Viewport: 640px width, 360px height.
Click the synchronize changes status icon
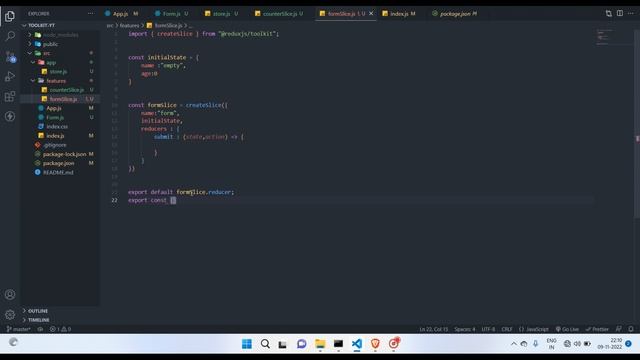click(40, 329)
